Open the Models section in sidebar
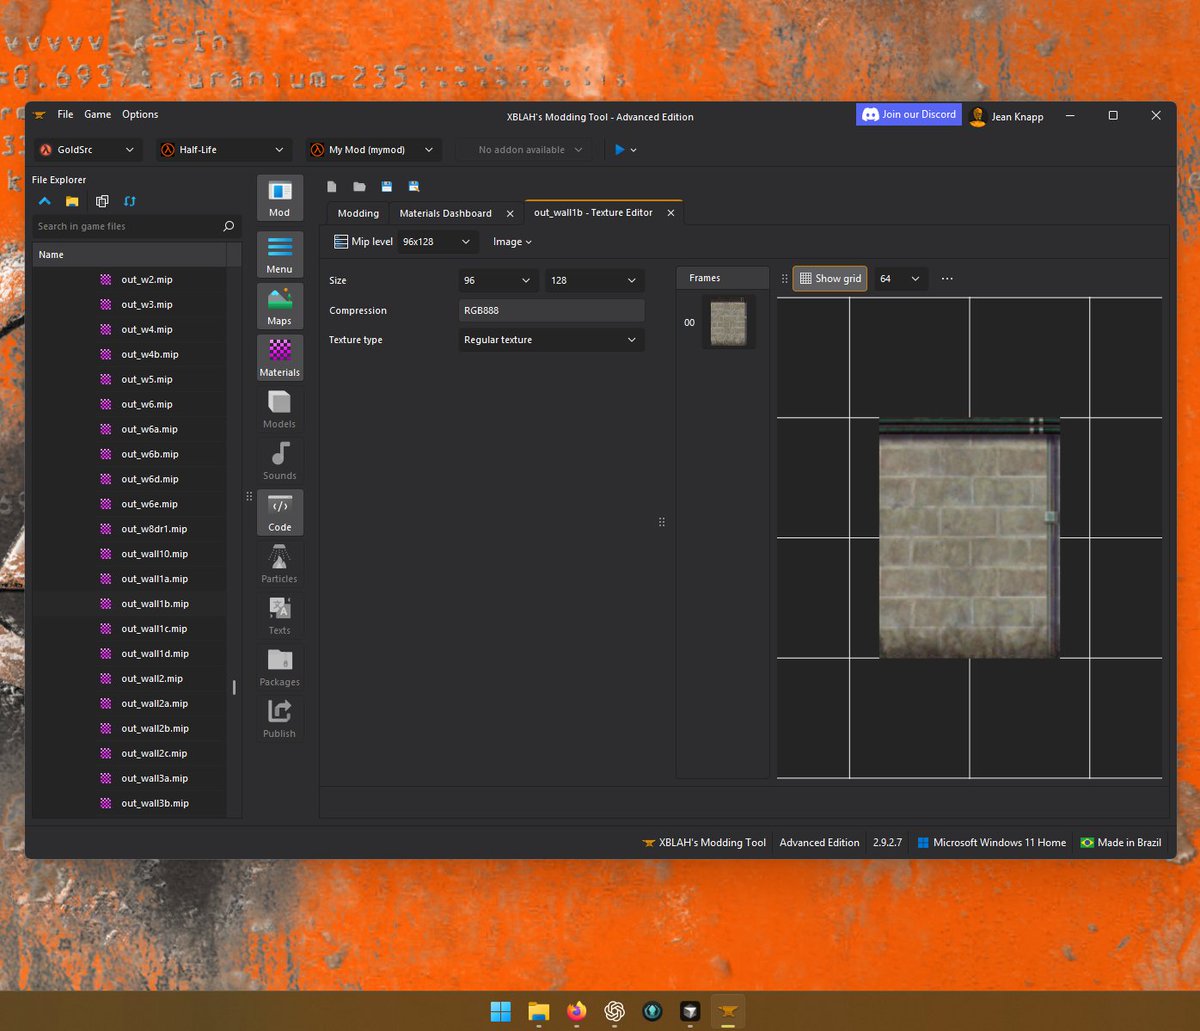This screenshot has width=1200, height=1031. [280, 409]
